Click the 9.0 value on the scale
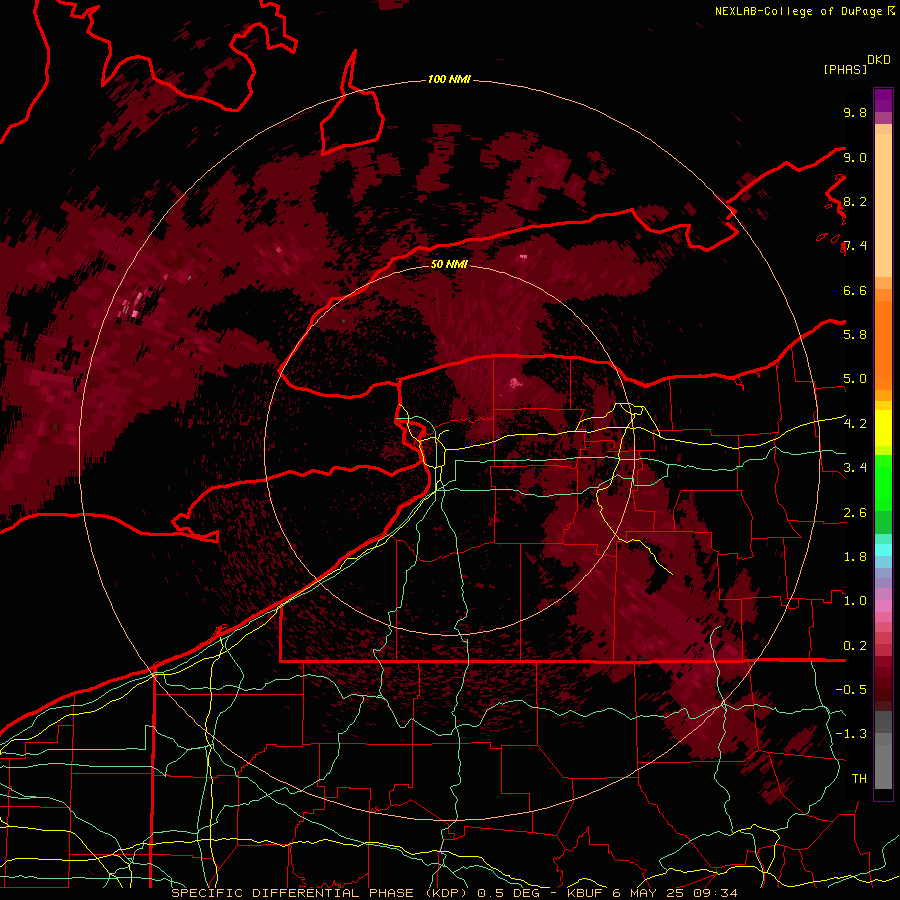The height and width of the screenshot is (900, 900). coord(855,157)
